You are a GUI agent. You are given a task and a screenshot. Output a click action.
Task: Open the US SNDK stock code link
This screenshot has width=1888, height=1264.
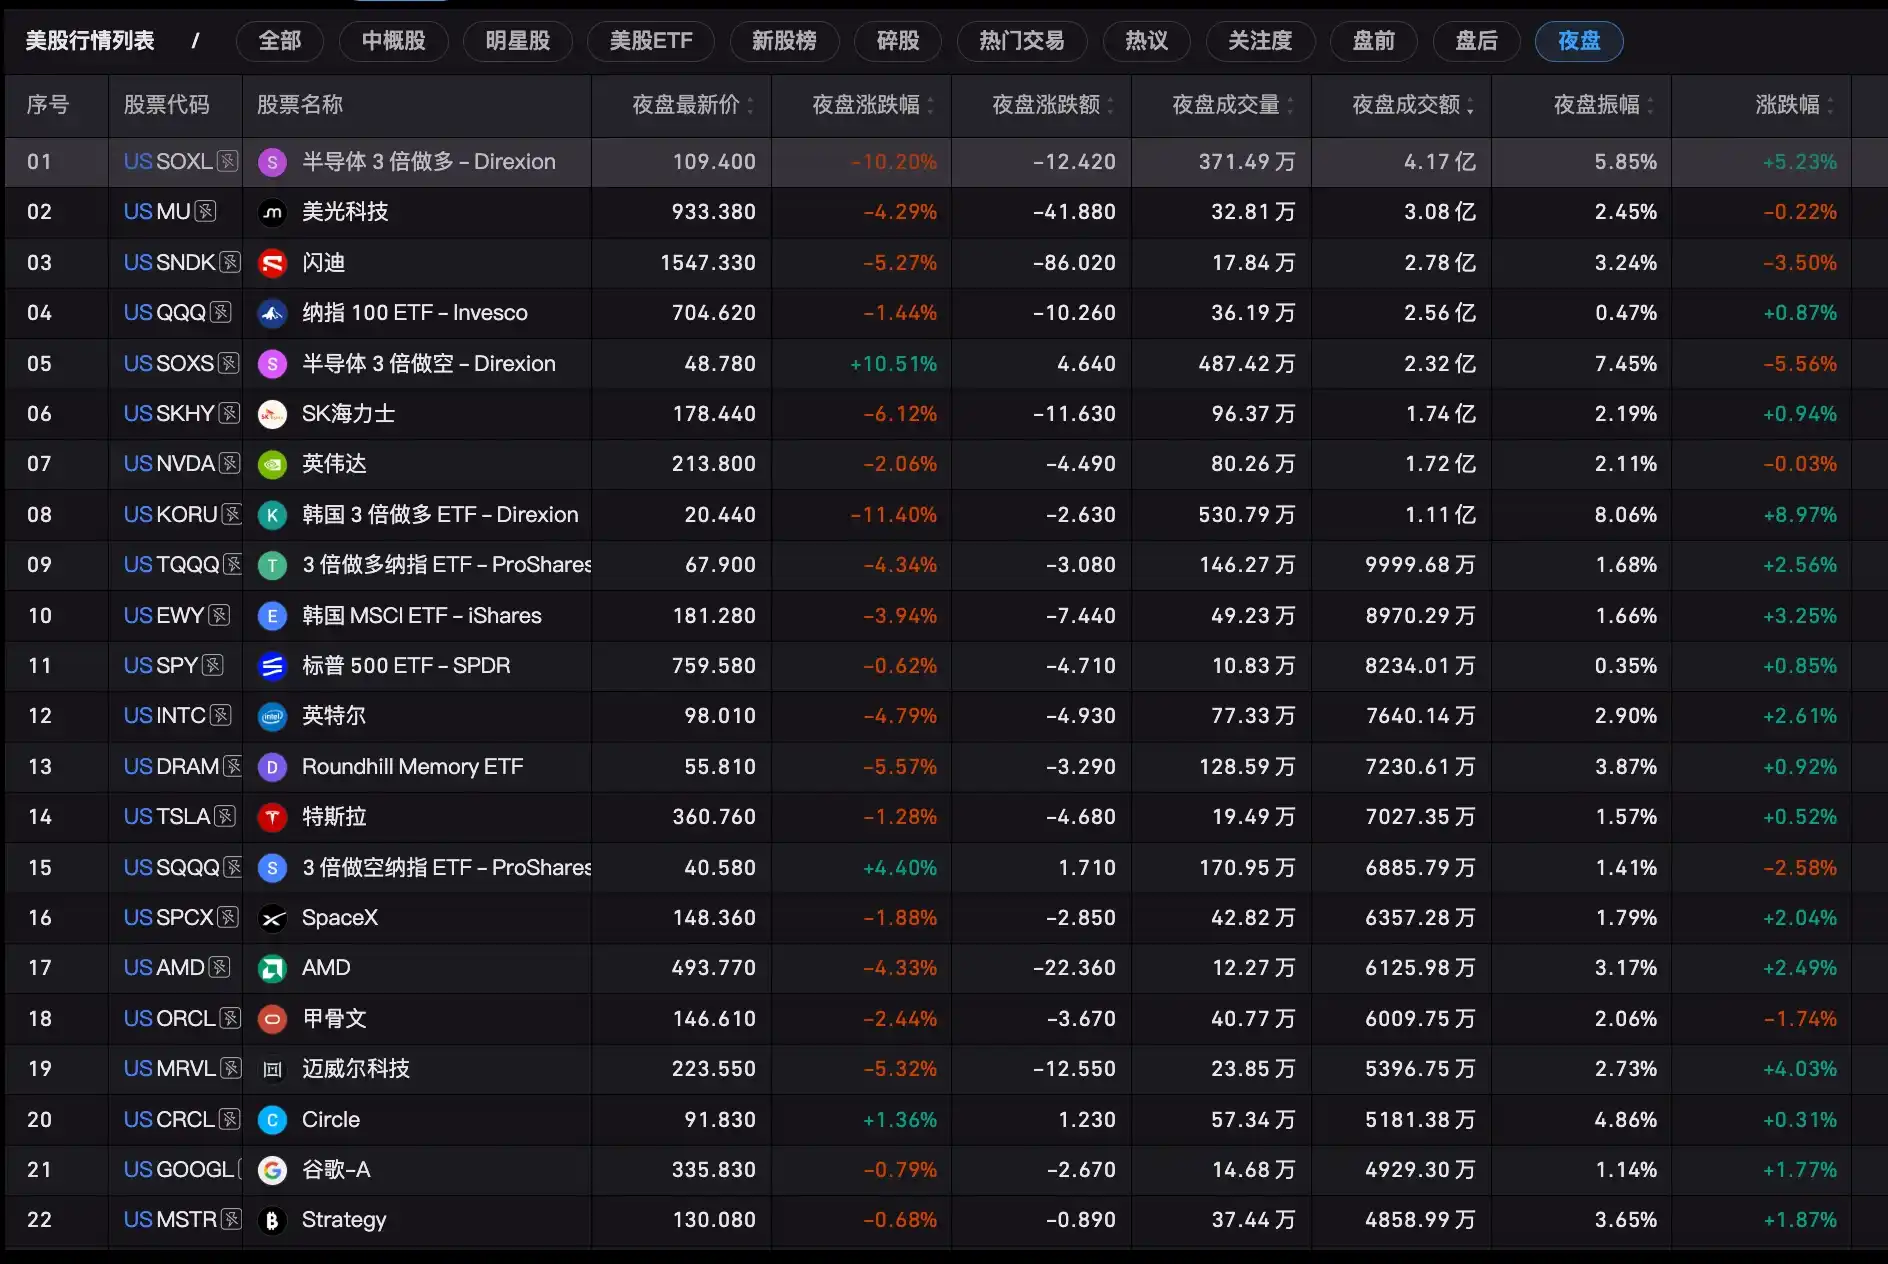click(x=169, y=263)
